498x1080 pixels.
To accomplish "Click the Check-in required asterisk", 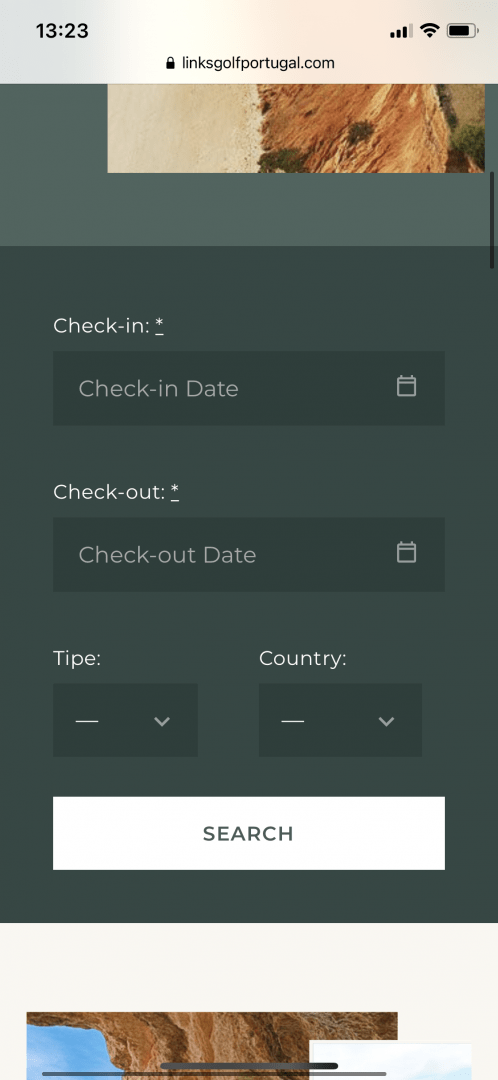I will pos(159,324).
